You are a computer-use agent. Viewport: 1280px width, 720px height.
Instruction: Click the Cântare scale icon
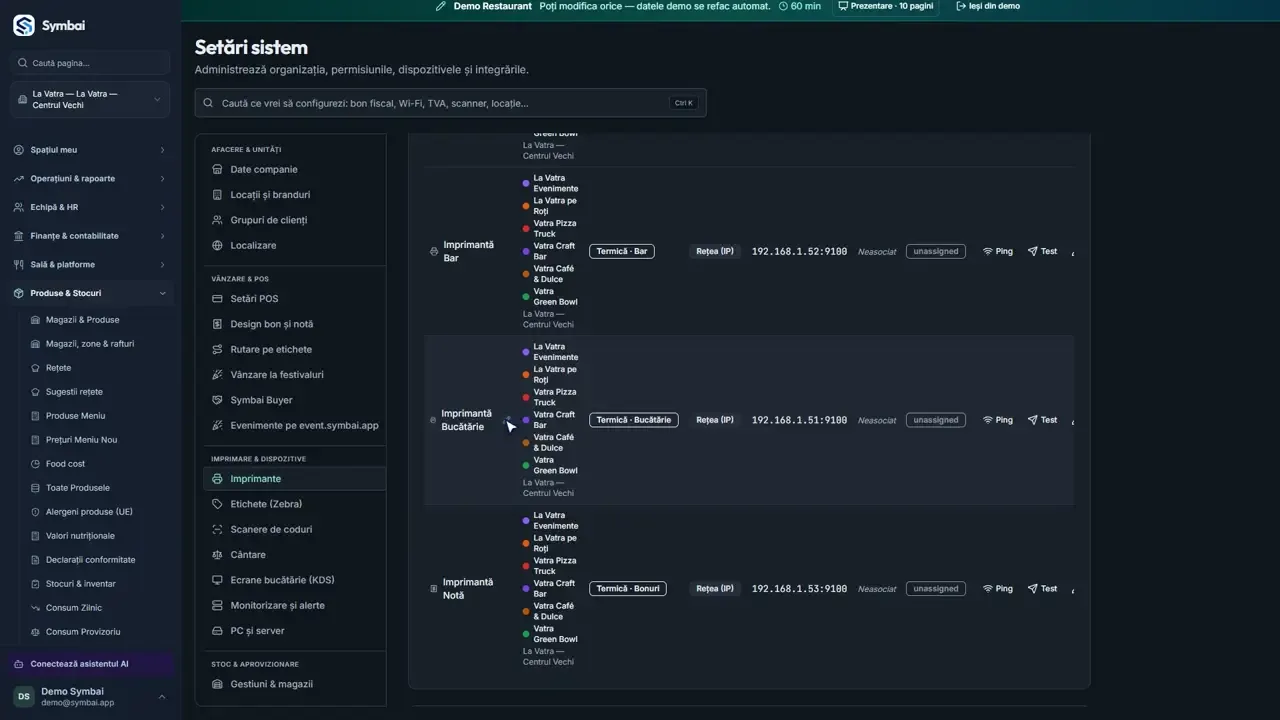(x=218, y=555)
